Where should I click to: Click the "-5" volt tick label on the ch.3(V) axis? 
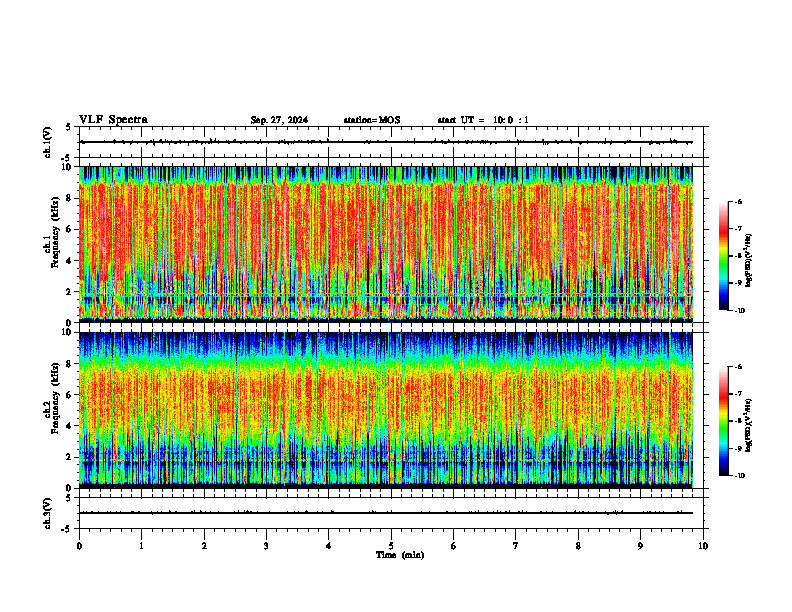click(66, 529)
